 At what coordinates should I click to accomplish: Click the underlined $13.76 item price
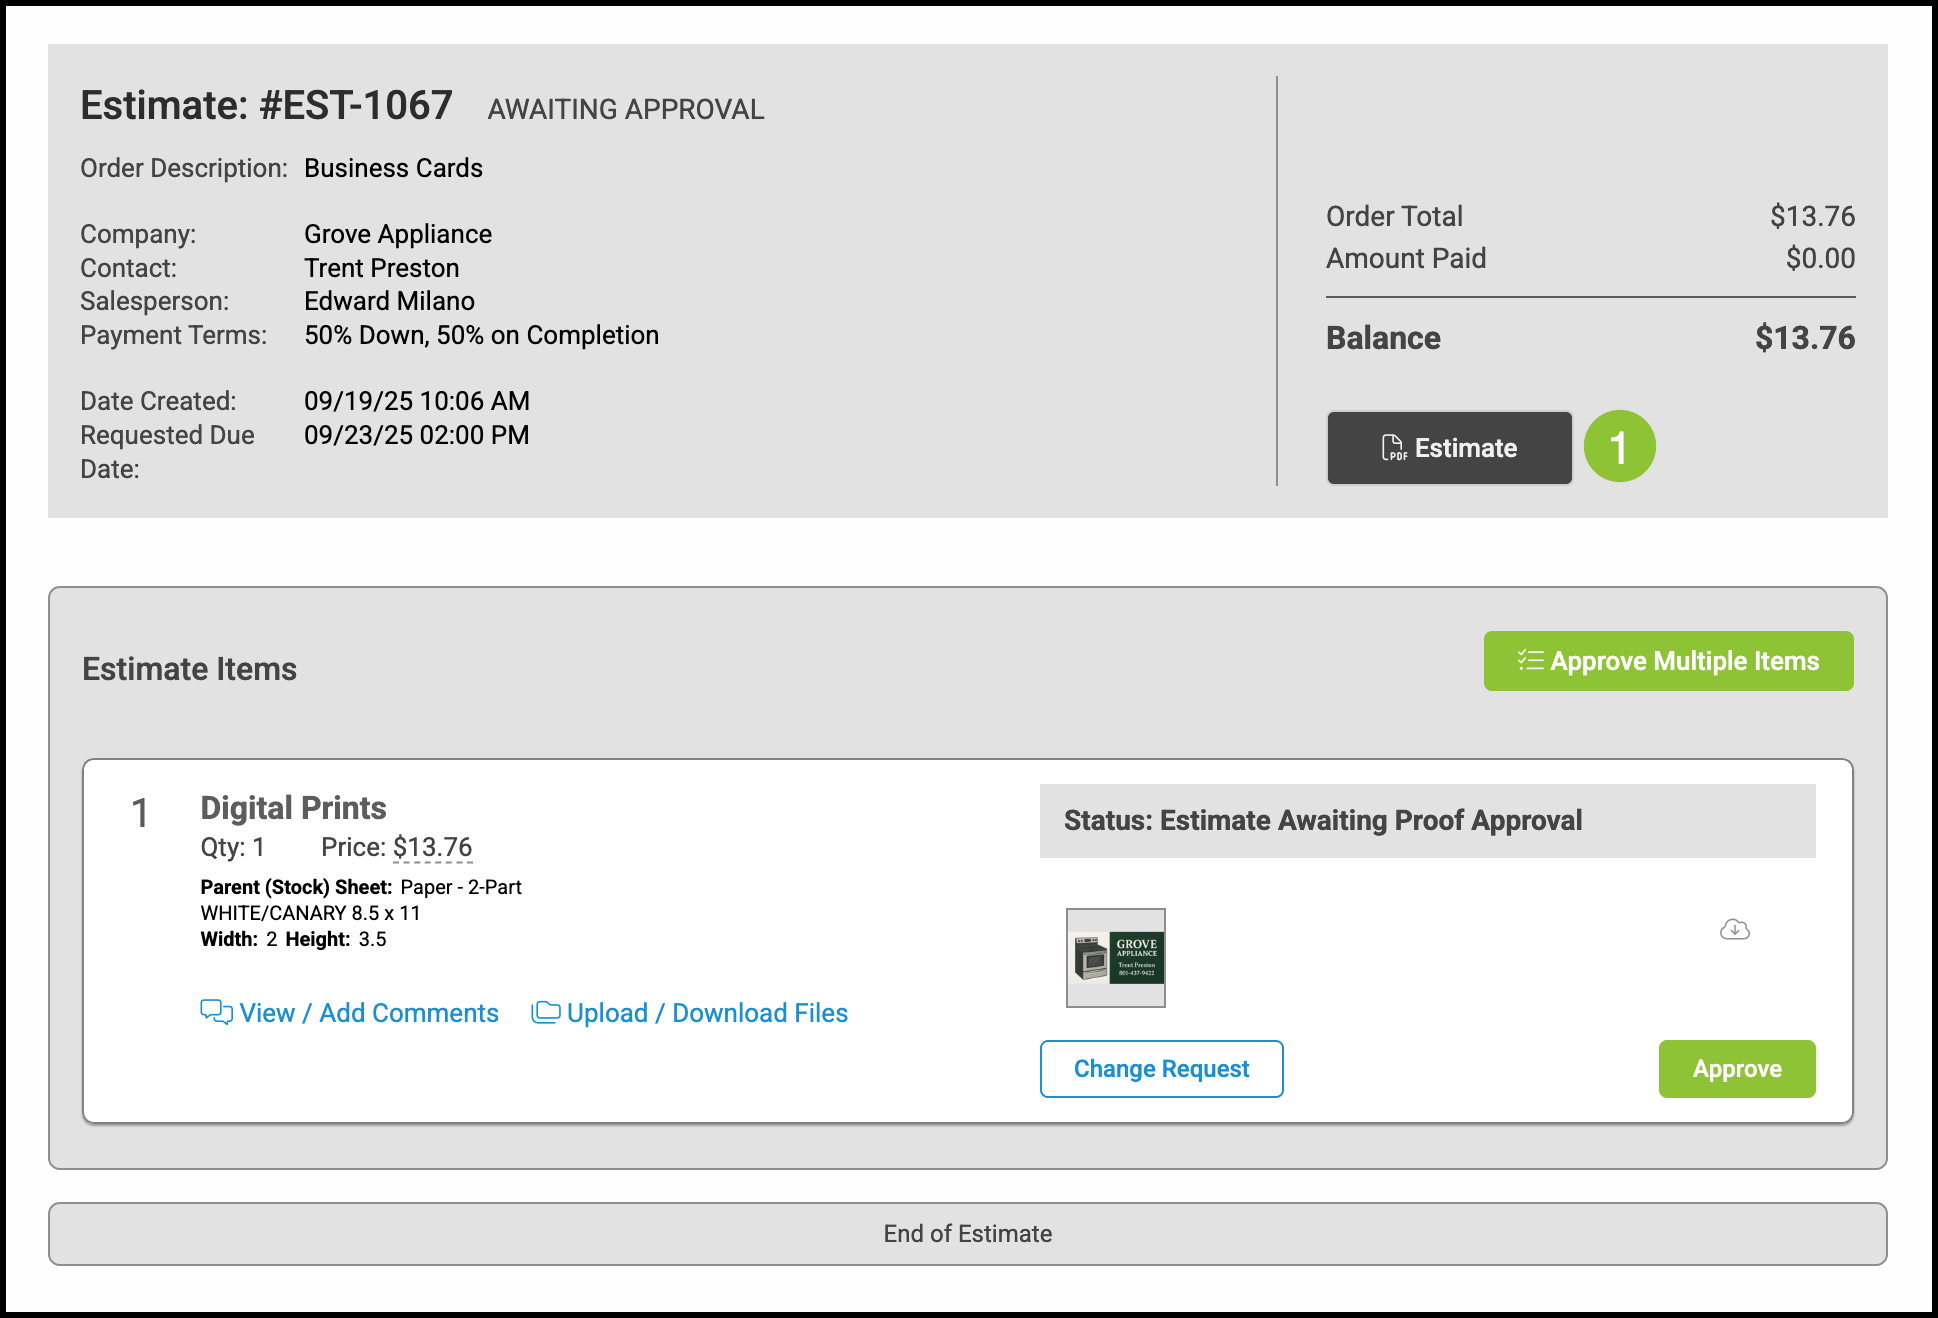pos(432,847)
